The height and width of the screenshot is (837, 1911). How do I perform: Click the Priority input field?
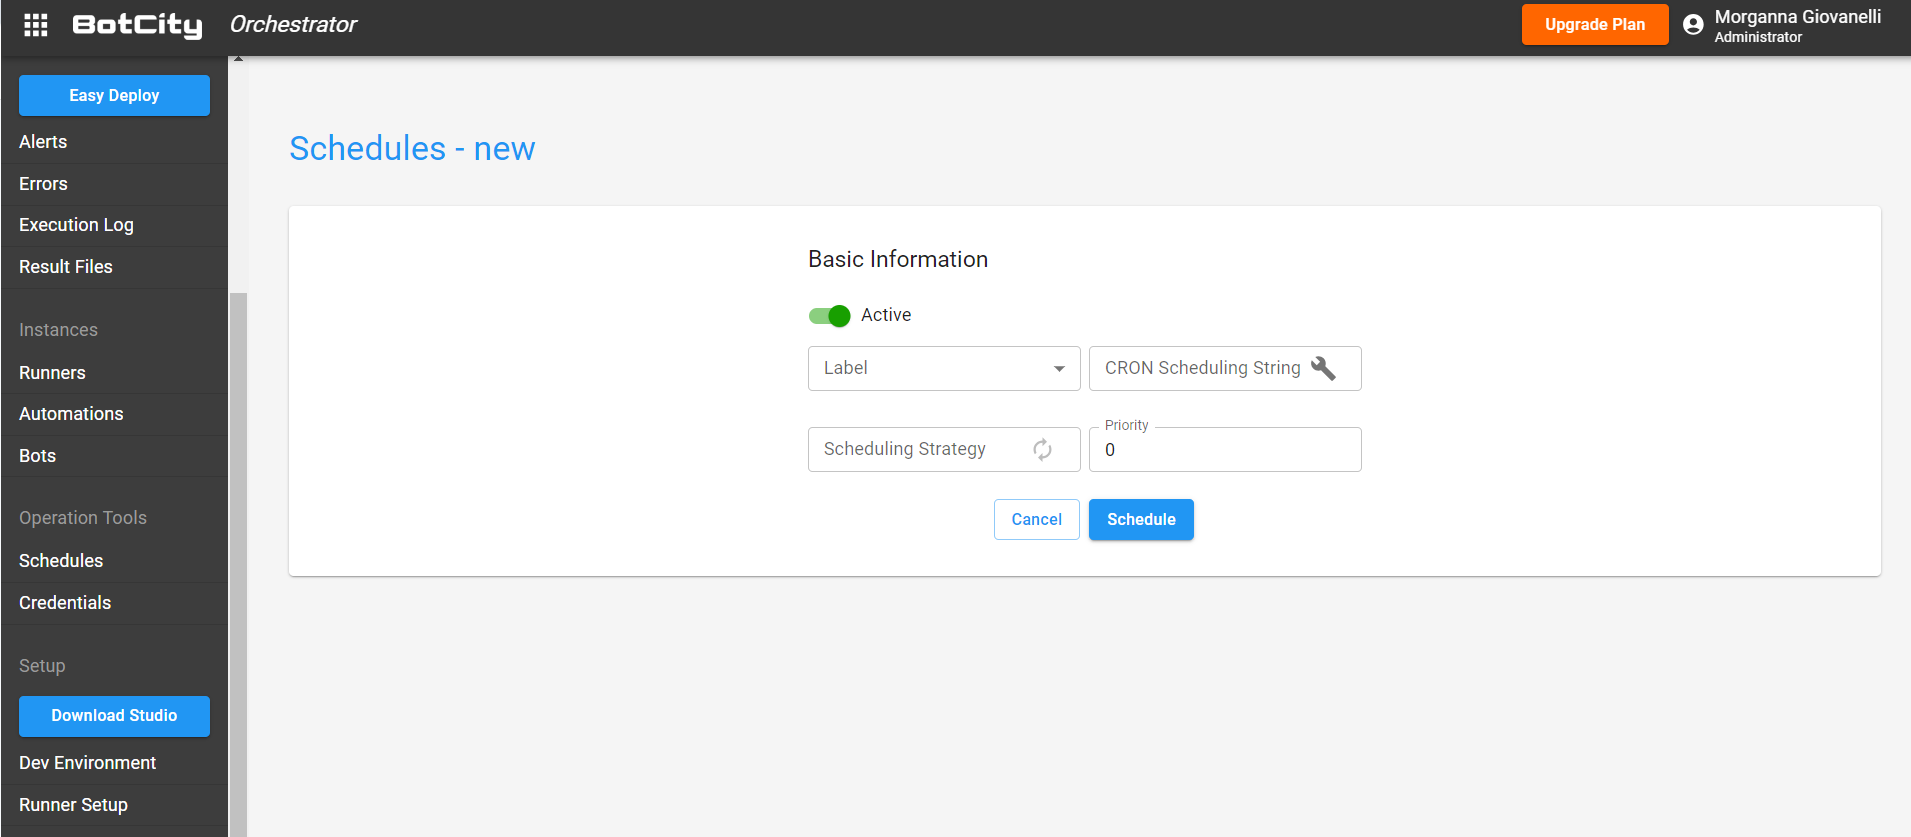pyautogui.click(x=1224, y=450)
